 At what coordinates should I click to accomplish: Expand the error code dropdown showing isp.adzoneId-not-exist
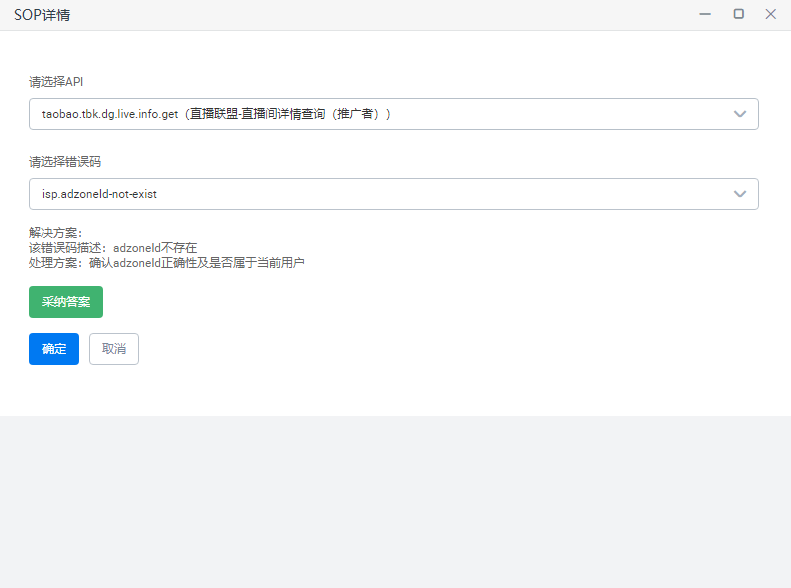point(393,194)
